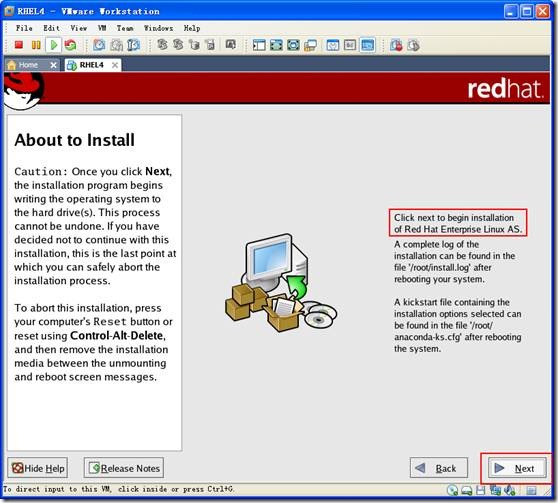Image resolution: width=558 pixels, height=503 pixels.
Task: Click the highlighted console view toolbar icon
Action: (368, 45)
